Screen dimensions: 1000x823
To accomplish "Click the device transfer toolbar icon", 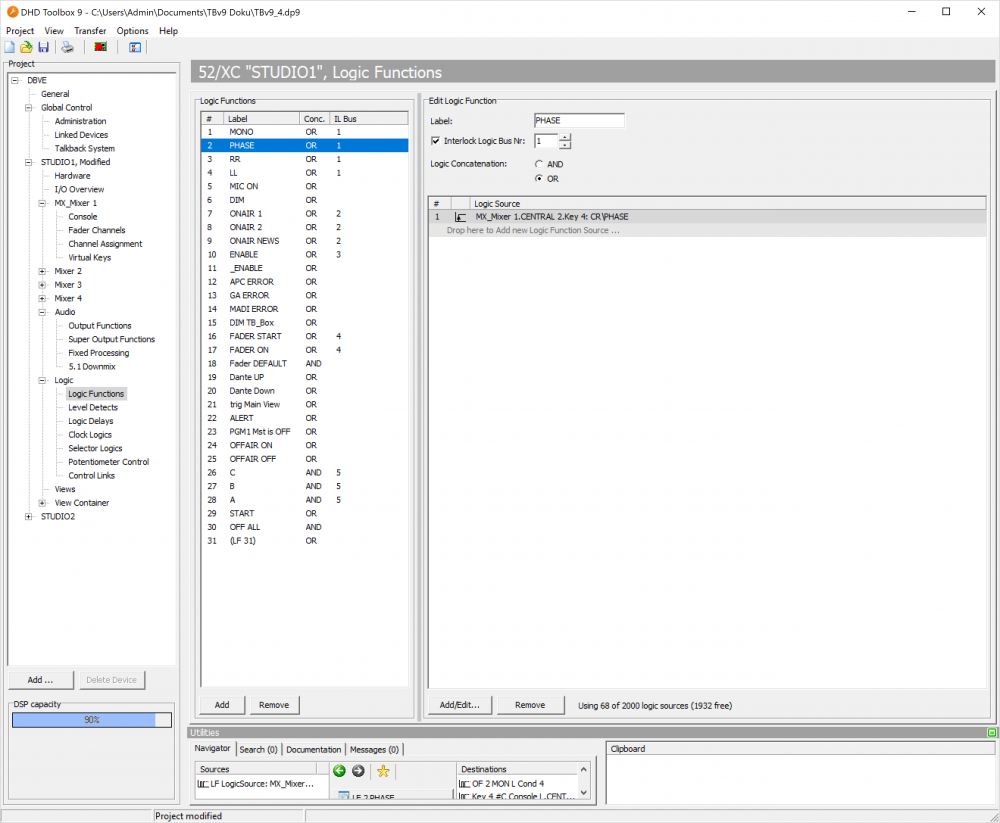I will point(99,47).
